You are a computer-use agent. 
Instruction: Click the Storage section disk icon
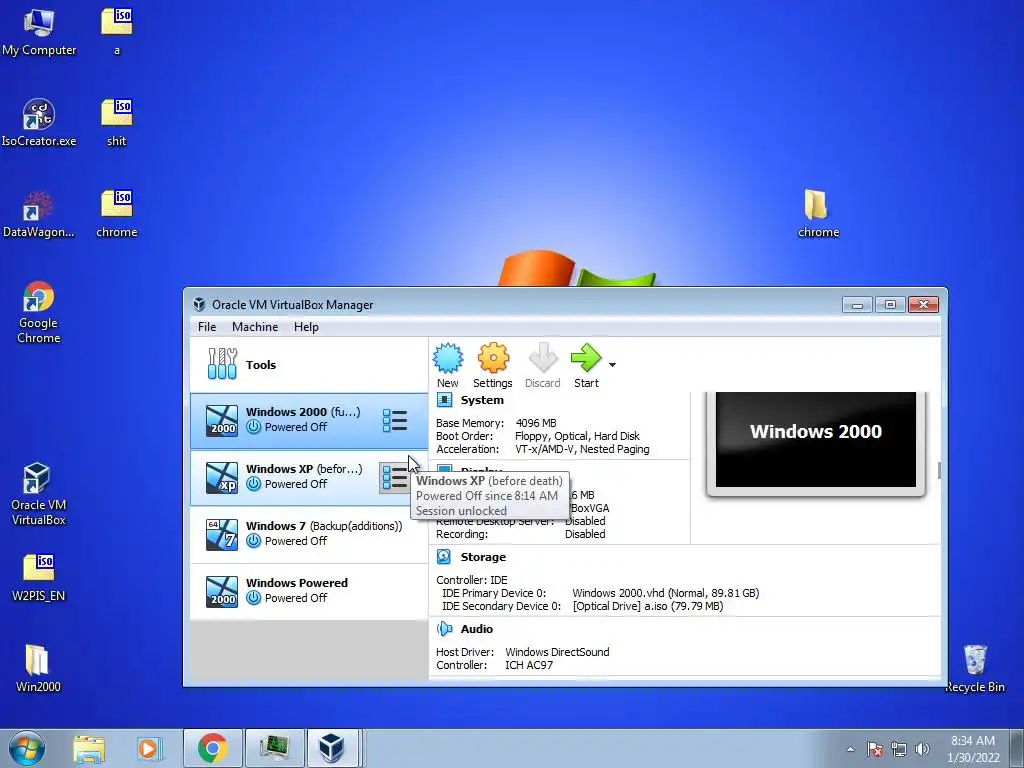point(444,556)
